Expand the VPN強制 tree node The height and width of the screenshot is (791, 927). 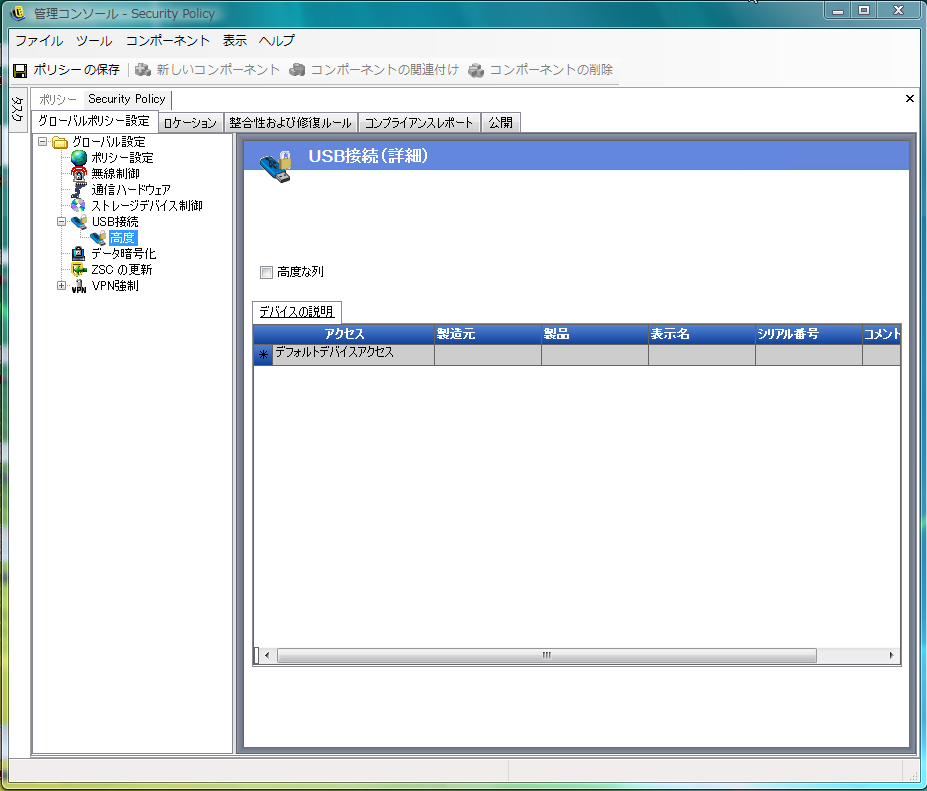pyautogui.click(x=61, y=286)
